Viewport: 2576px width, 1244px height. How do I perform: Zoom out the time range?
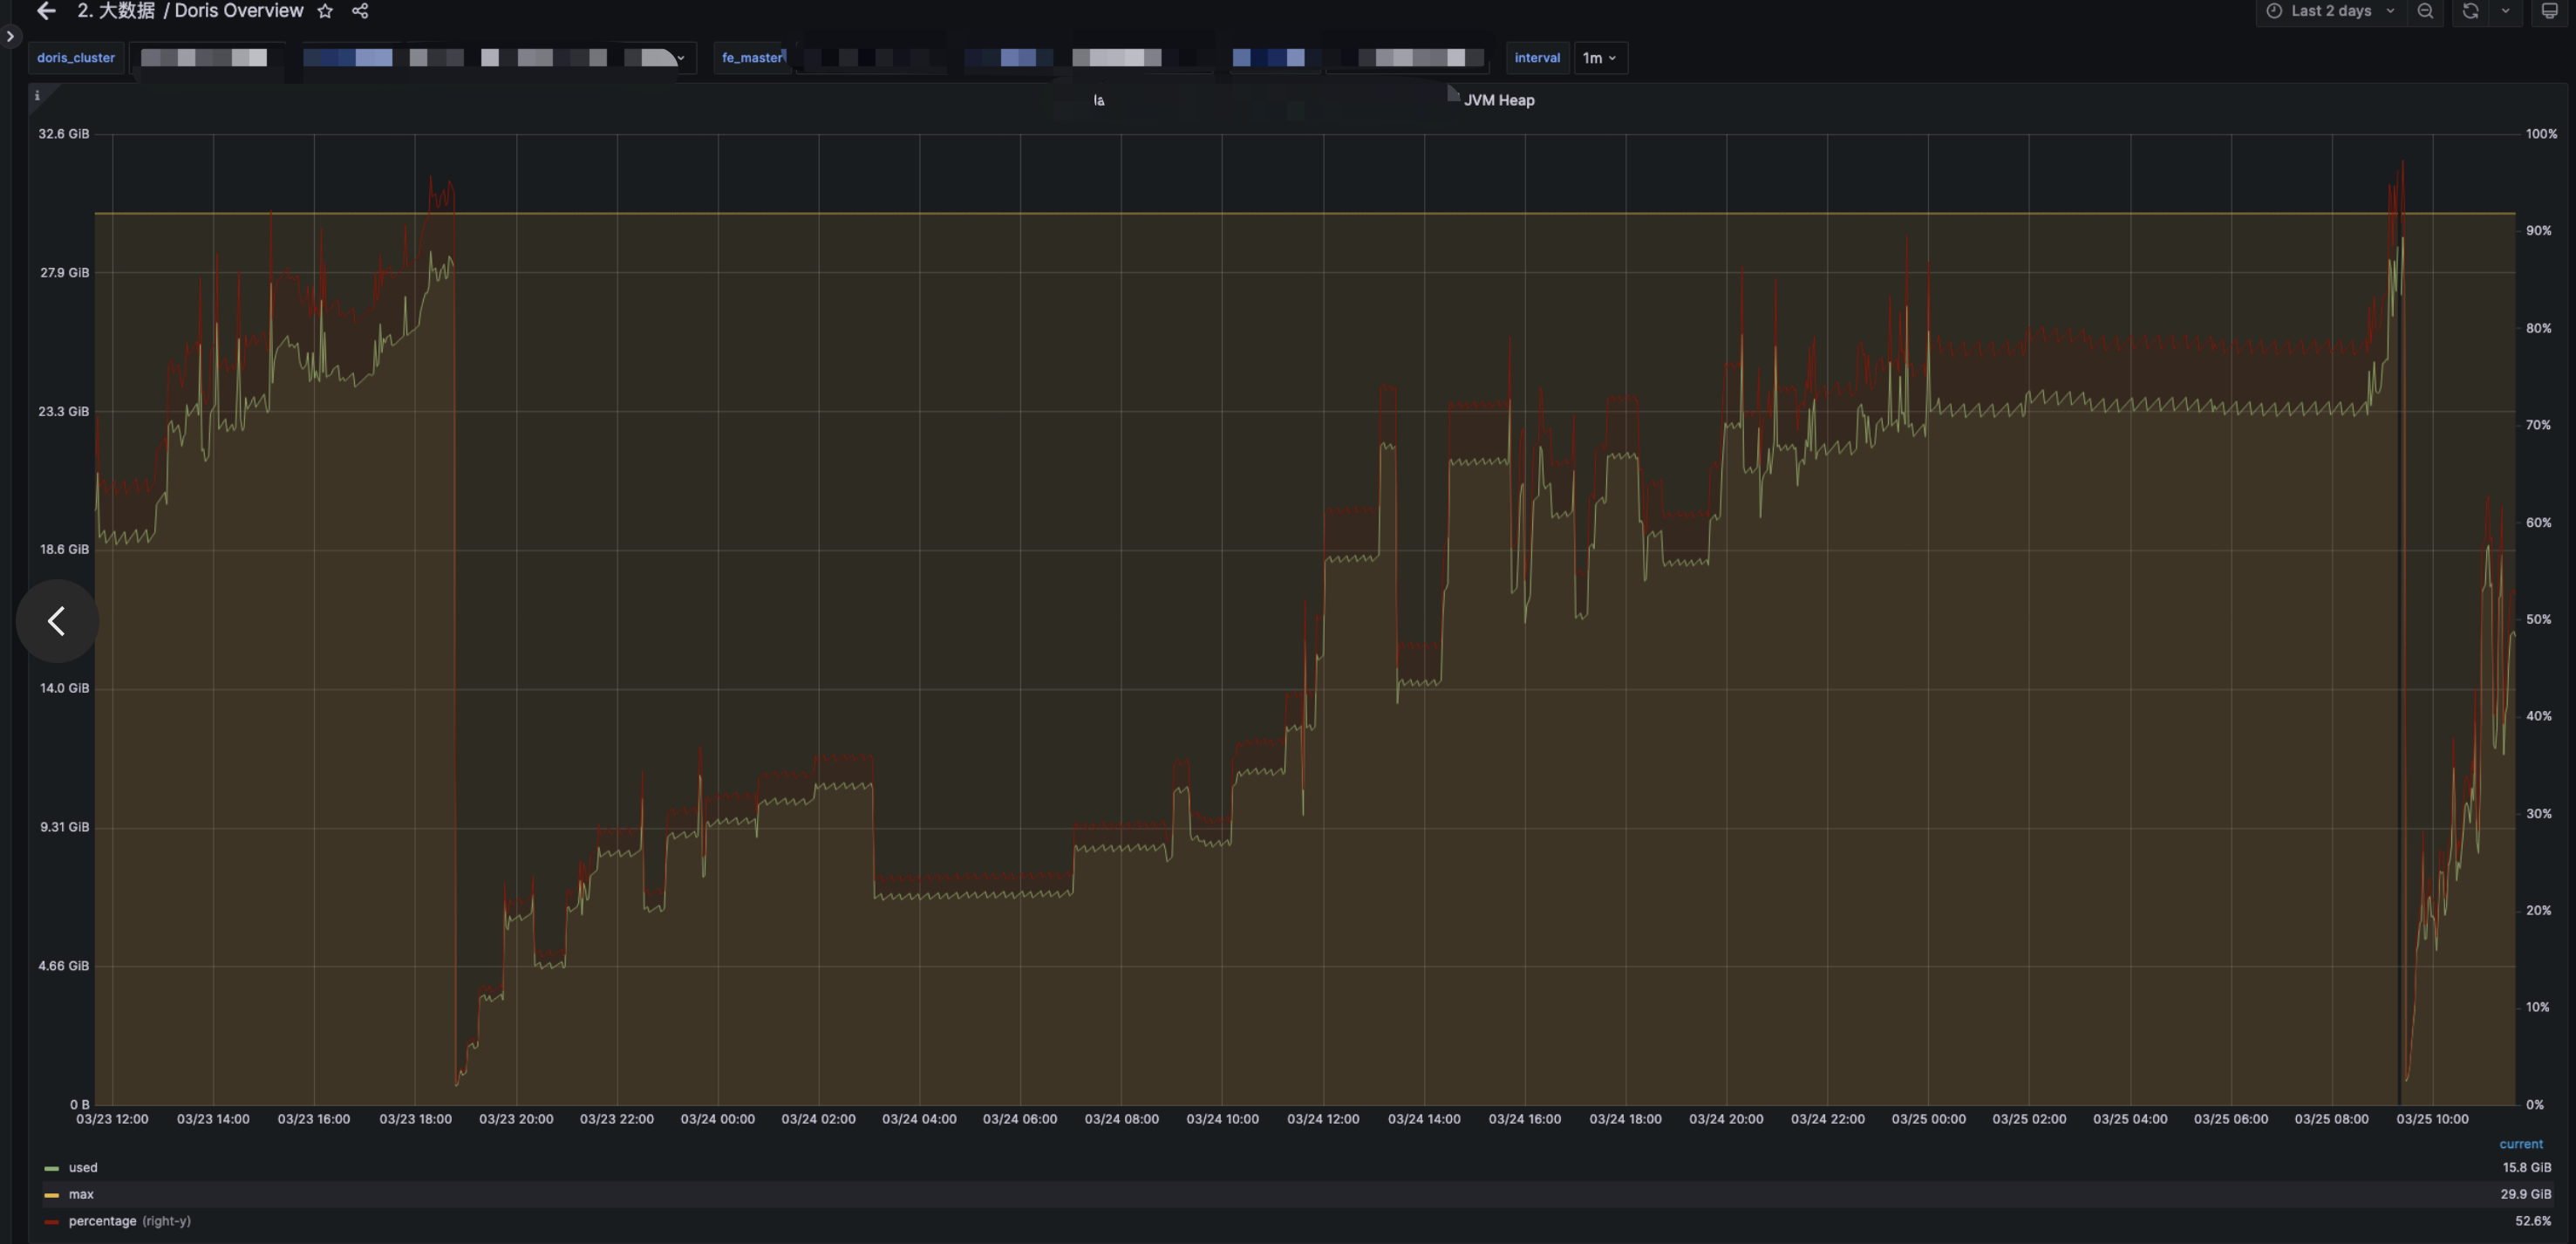click(x=2425, y=11)
